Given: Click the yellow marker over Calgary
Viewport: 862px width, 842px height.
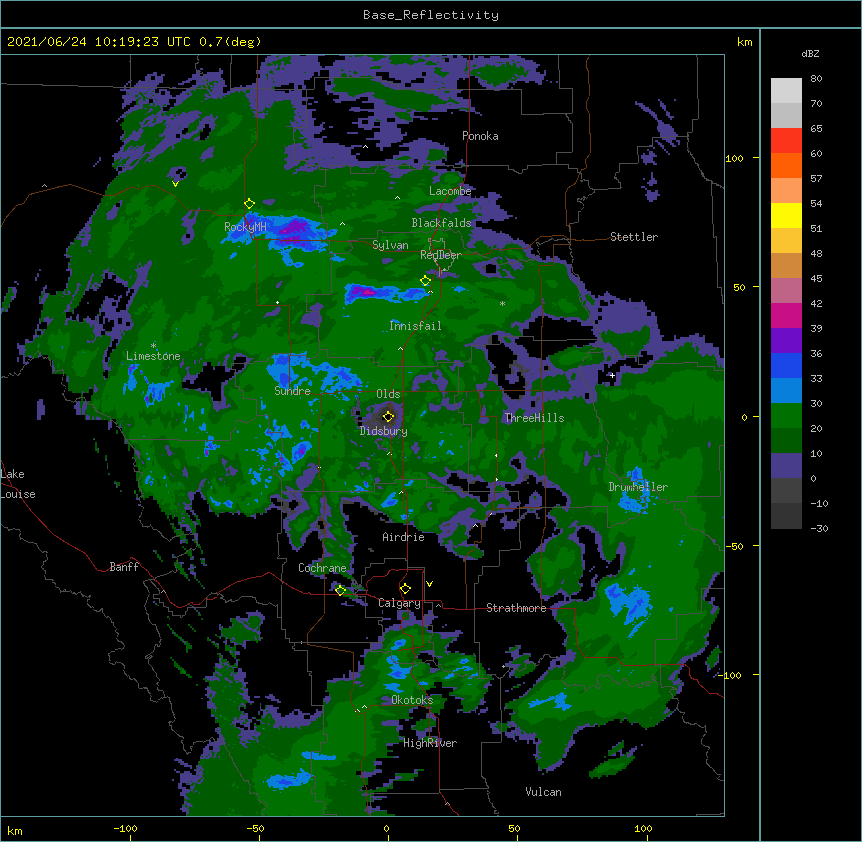Looking at the screenshot, I should click(405, 589).
